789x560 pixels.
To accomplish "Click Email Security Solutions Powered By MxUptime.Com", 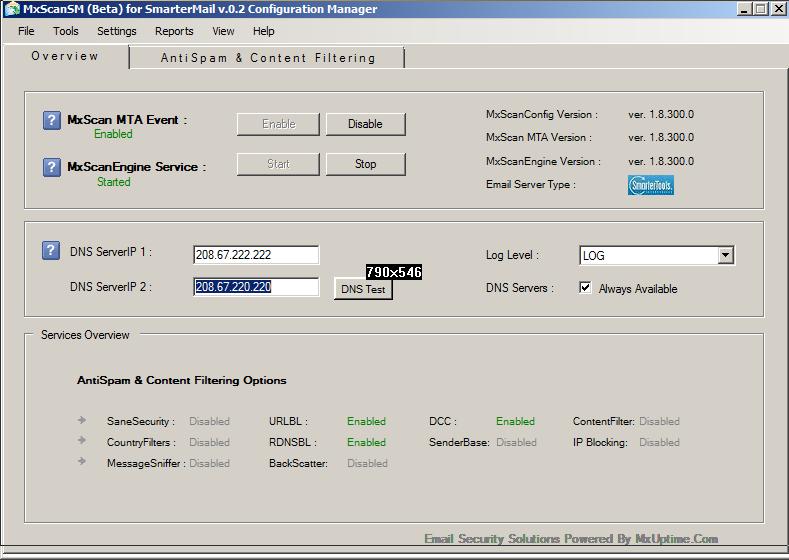I will [x=571, y=539].
